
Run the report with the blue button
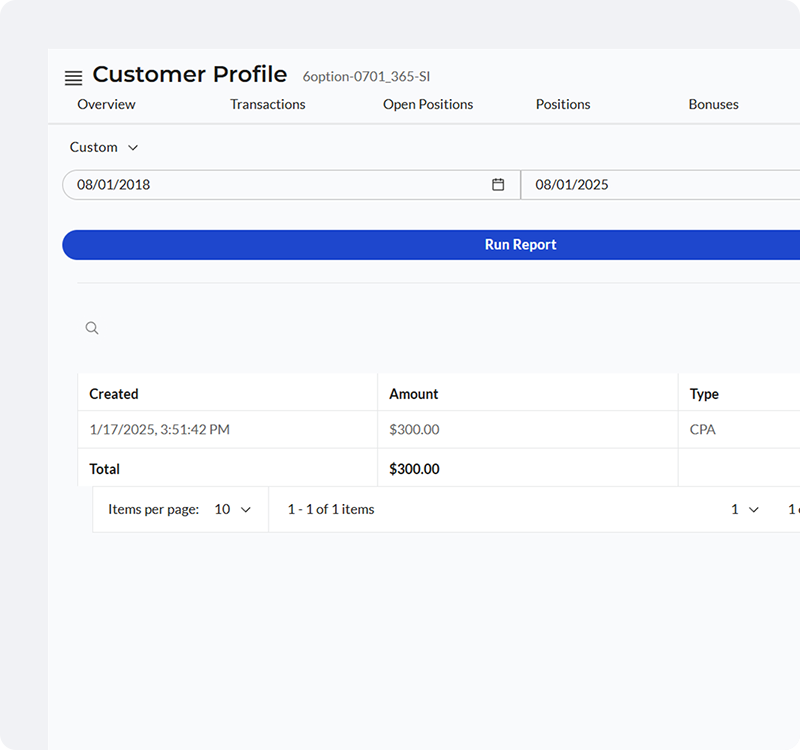tap(431, 245)
